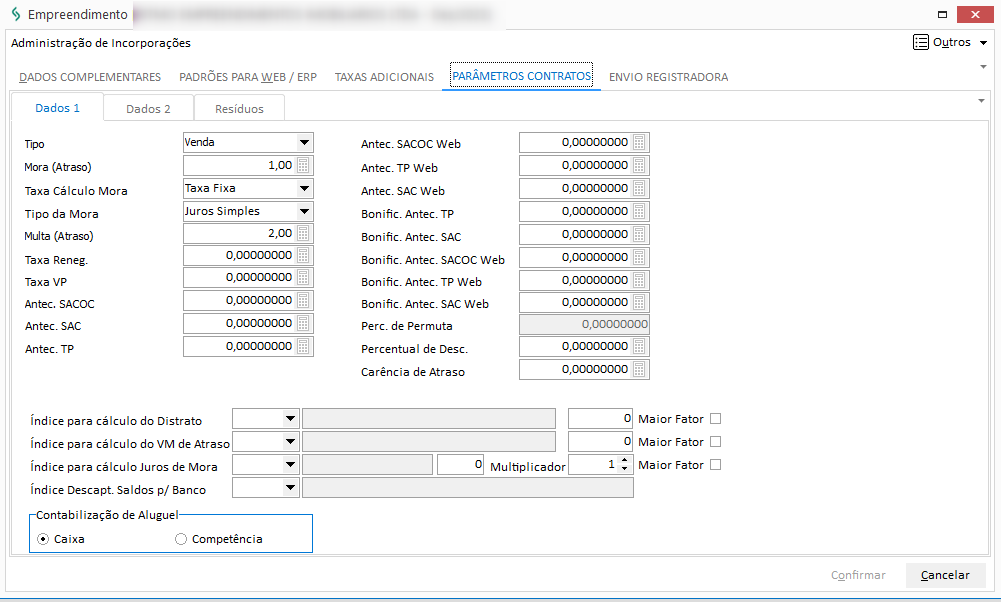Expand the Tipo dropdown showing Venda

(305, 143)
